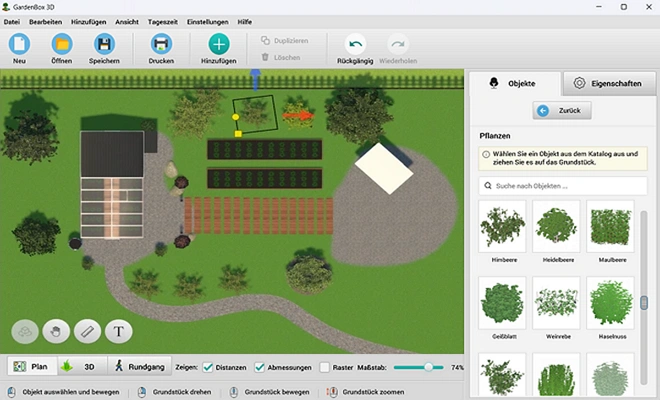Click the object search field
The height and width of the screenshot is (400, 660).
tap(562, 186)
